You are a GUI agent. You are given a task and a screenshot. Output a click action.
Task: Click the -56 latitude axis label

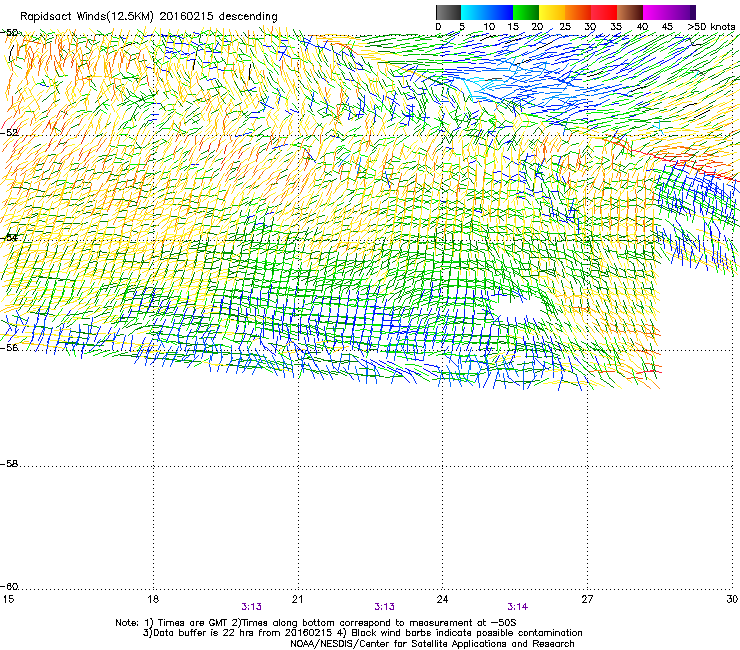pos(9,347)
